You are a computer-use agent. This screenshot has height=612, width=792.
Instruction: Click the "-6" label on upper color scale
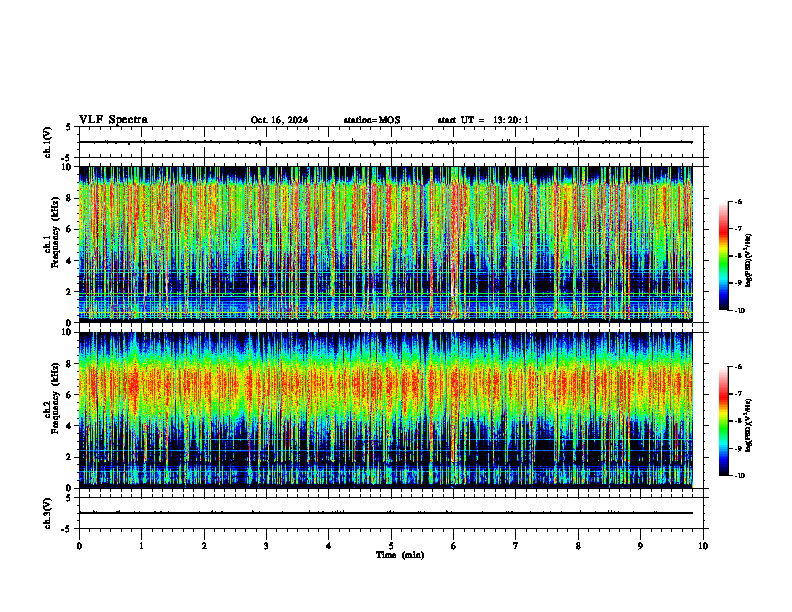coord(738,201)
